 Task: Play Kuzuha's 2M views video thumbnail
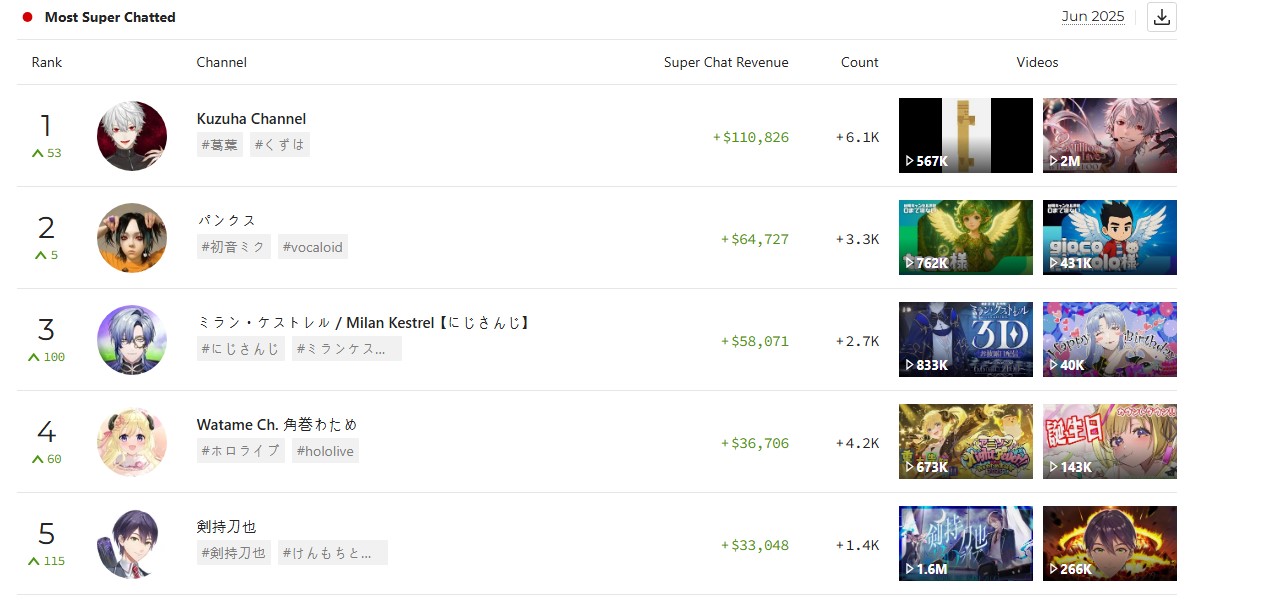[1110, 136]
